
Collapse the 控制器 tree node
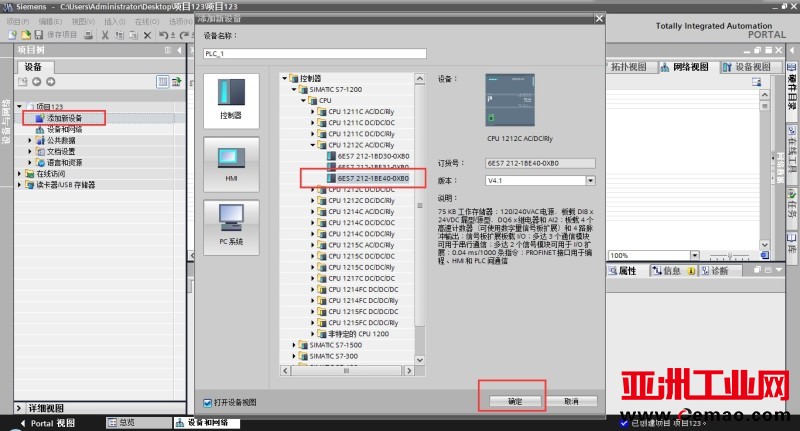point(285,78)
